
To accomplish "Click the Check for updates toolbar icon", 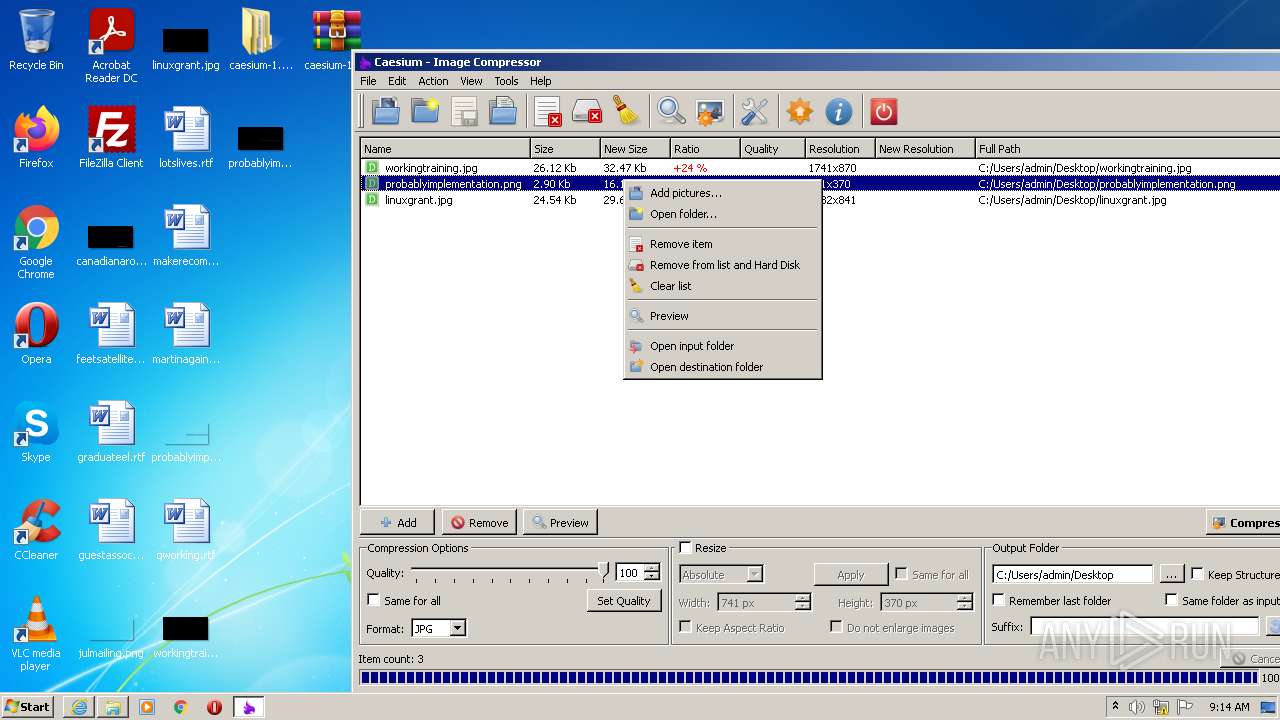I will pos(799,111).
